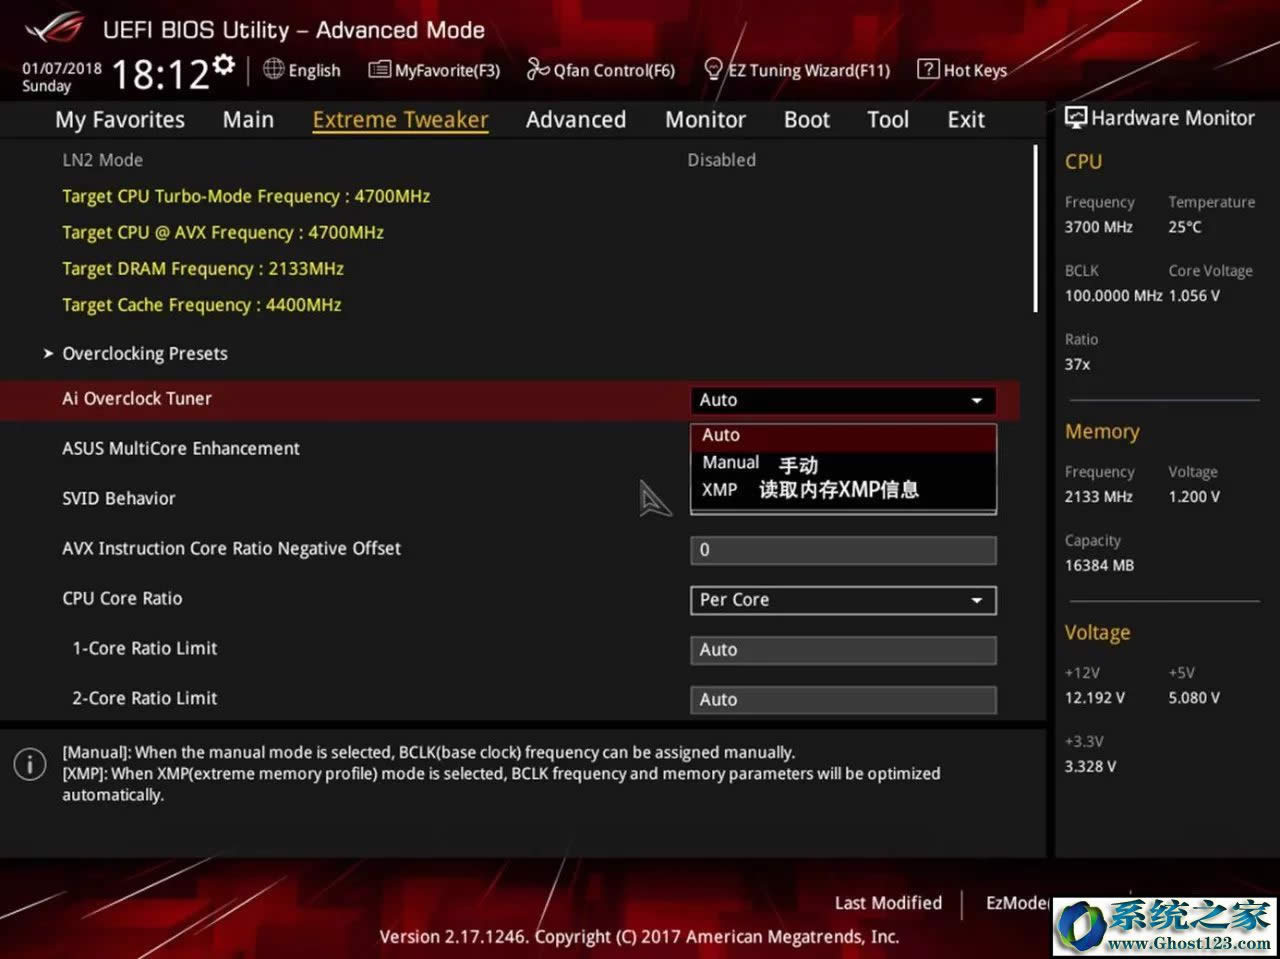Click the Hot Keys question mark icon

tap(928, 69)
